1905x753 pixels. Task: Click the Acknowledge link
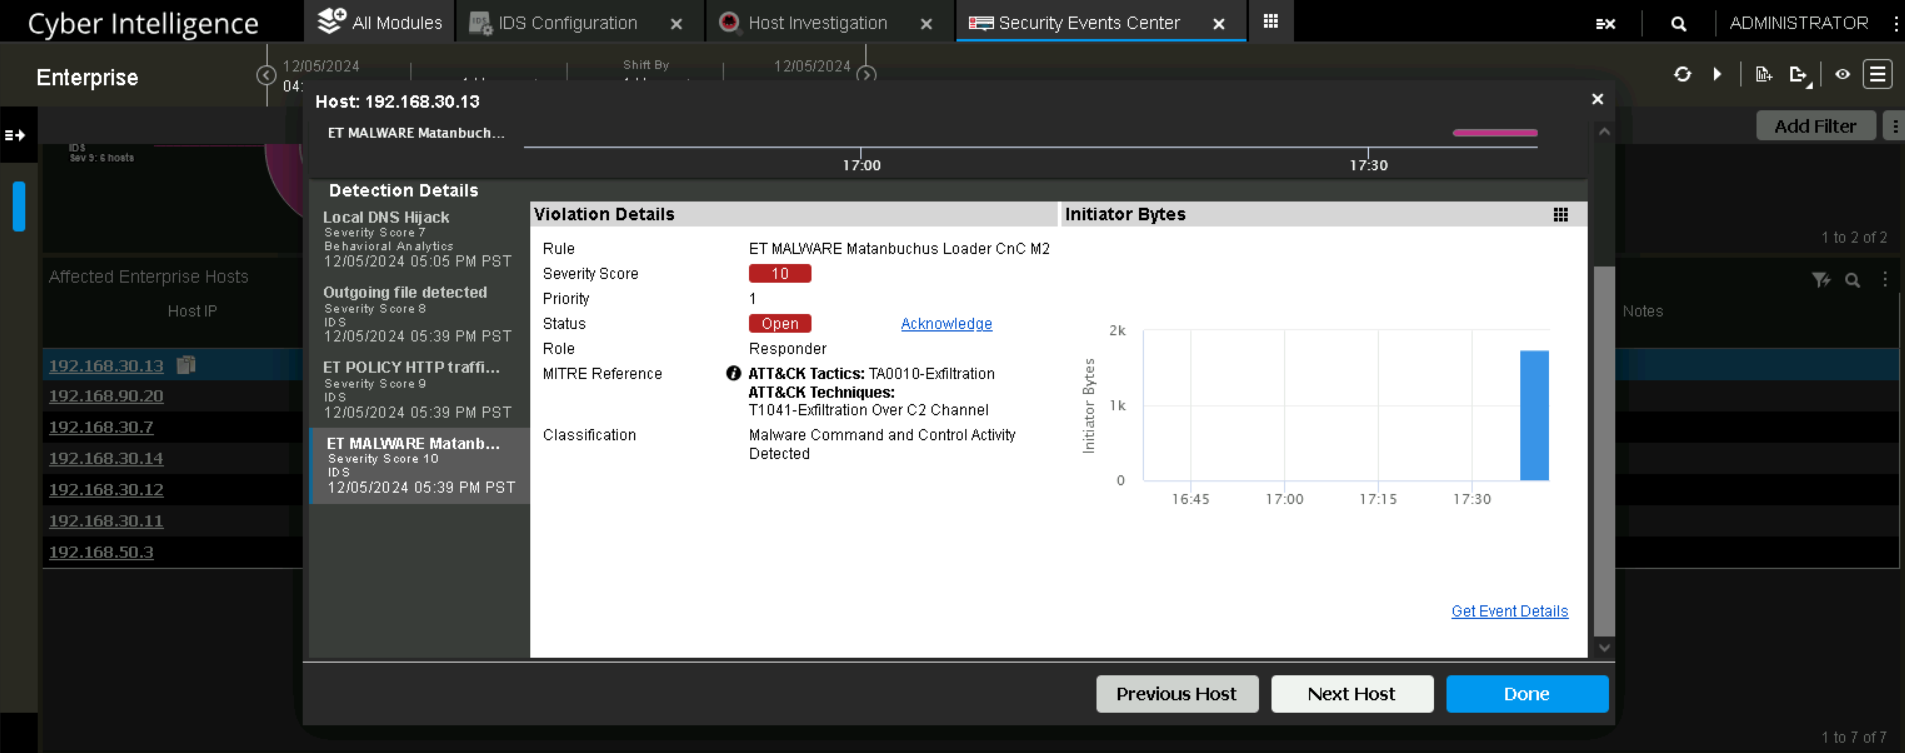(946, 324)
